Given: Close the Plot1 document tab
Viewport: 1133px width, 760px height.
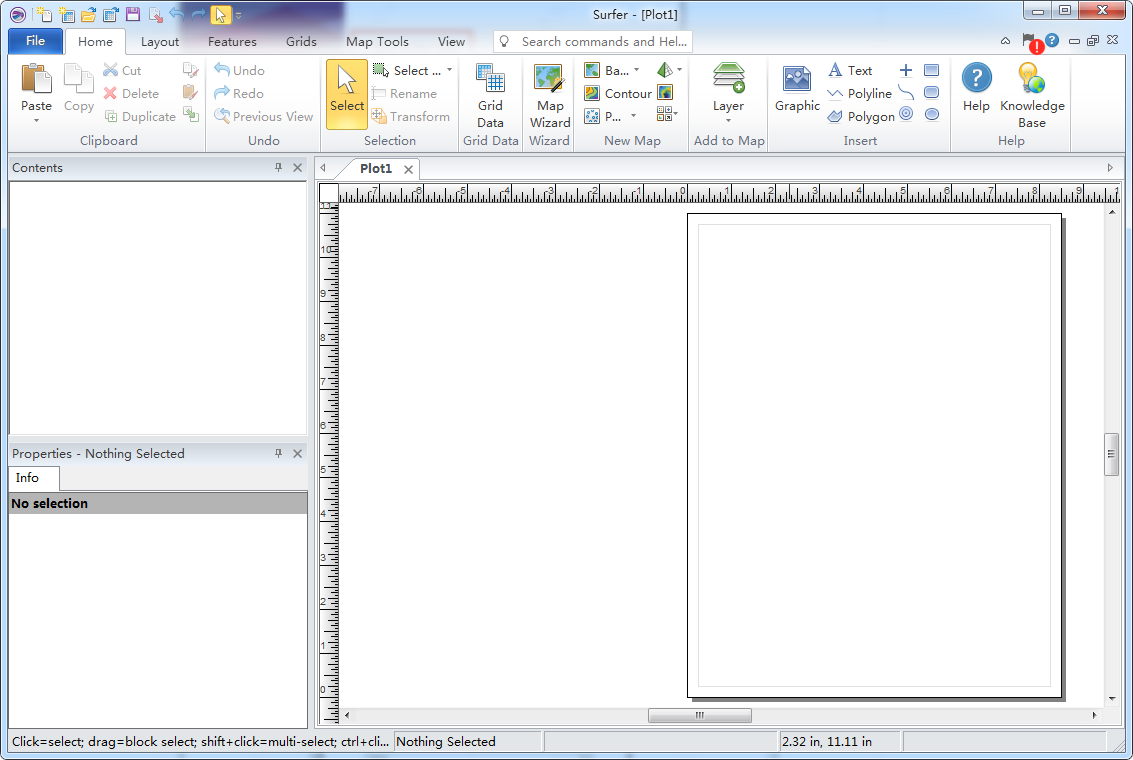Looking at the screenshot, I should pos(408,169).
